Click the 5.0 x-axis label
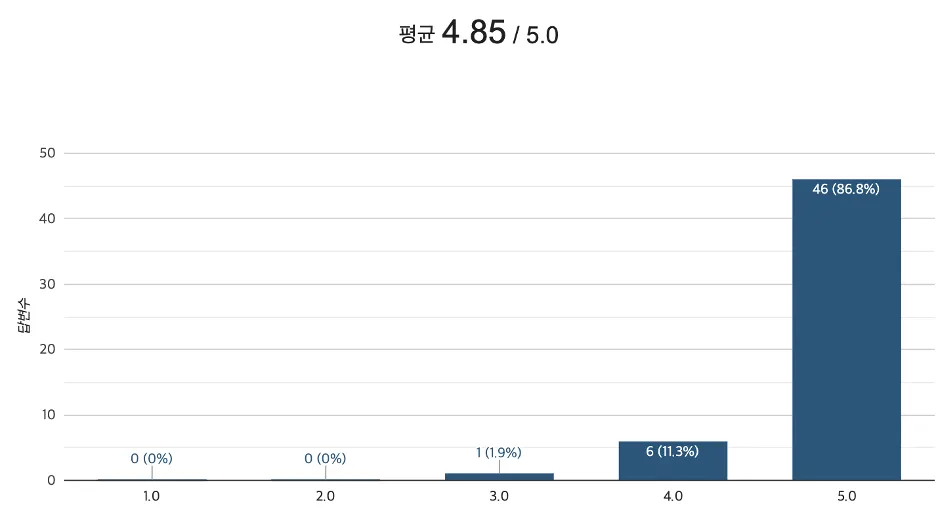This screenshot has width=936, height=514. [x=846, y=496]
